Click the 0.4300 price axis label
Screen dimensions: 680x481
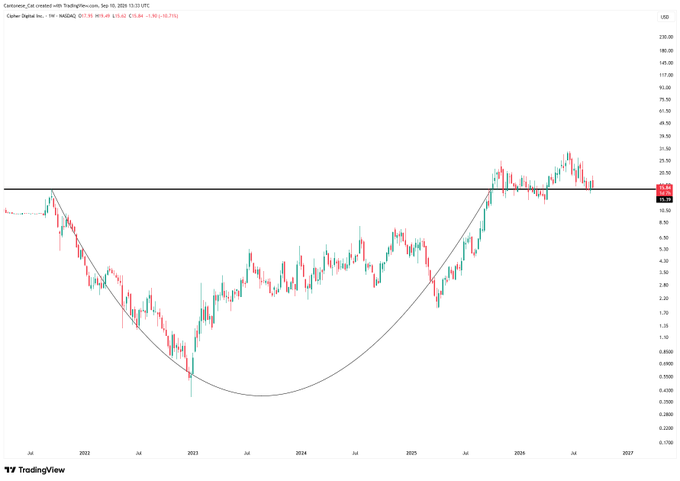pyautogui.click(x=666, y=390)
